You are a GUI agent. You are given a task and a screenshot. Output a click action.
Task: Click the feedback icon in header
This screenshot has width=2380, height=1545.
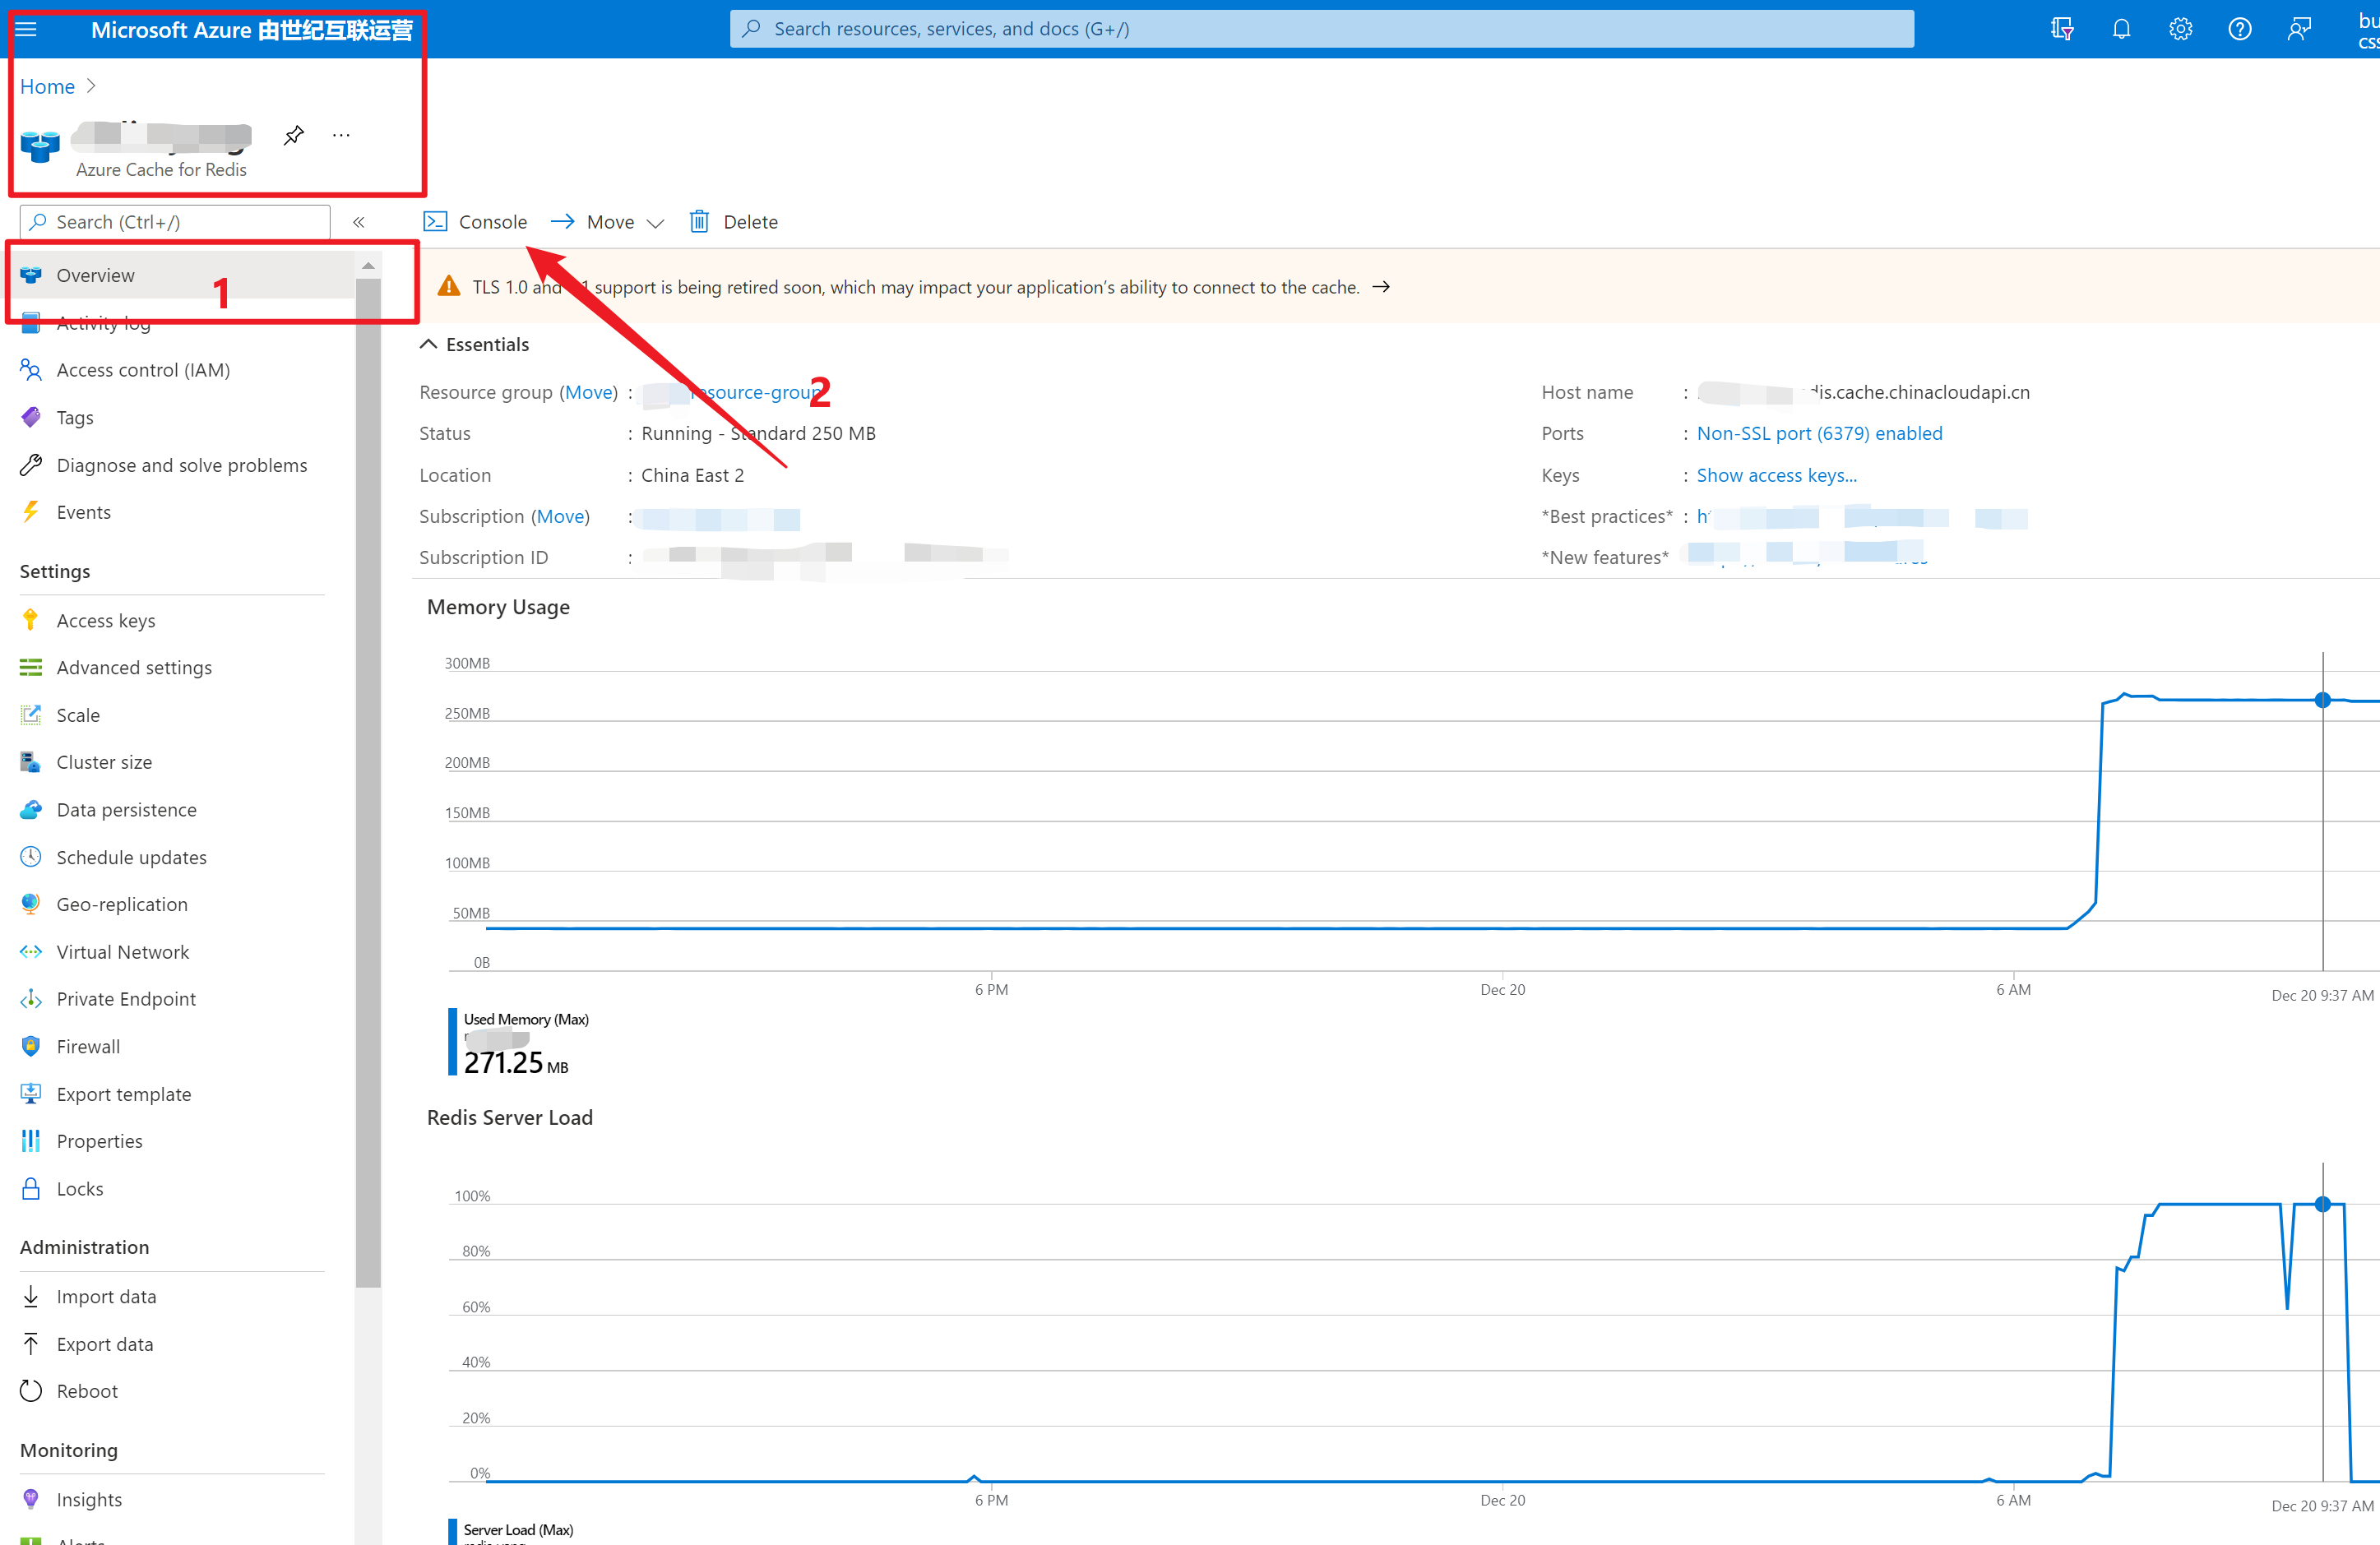click(x=2299, y=29)
